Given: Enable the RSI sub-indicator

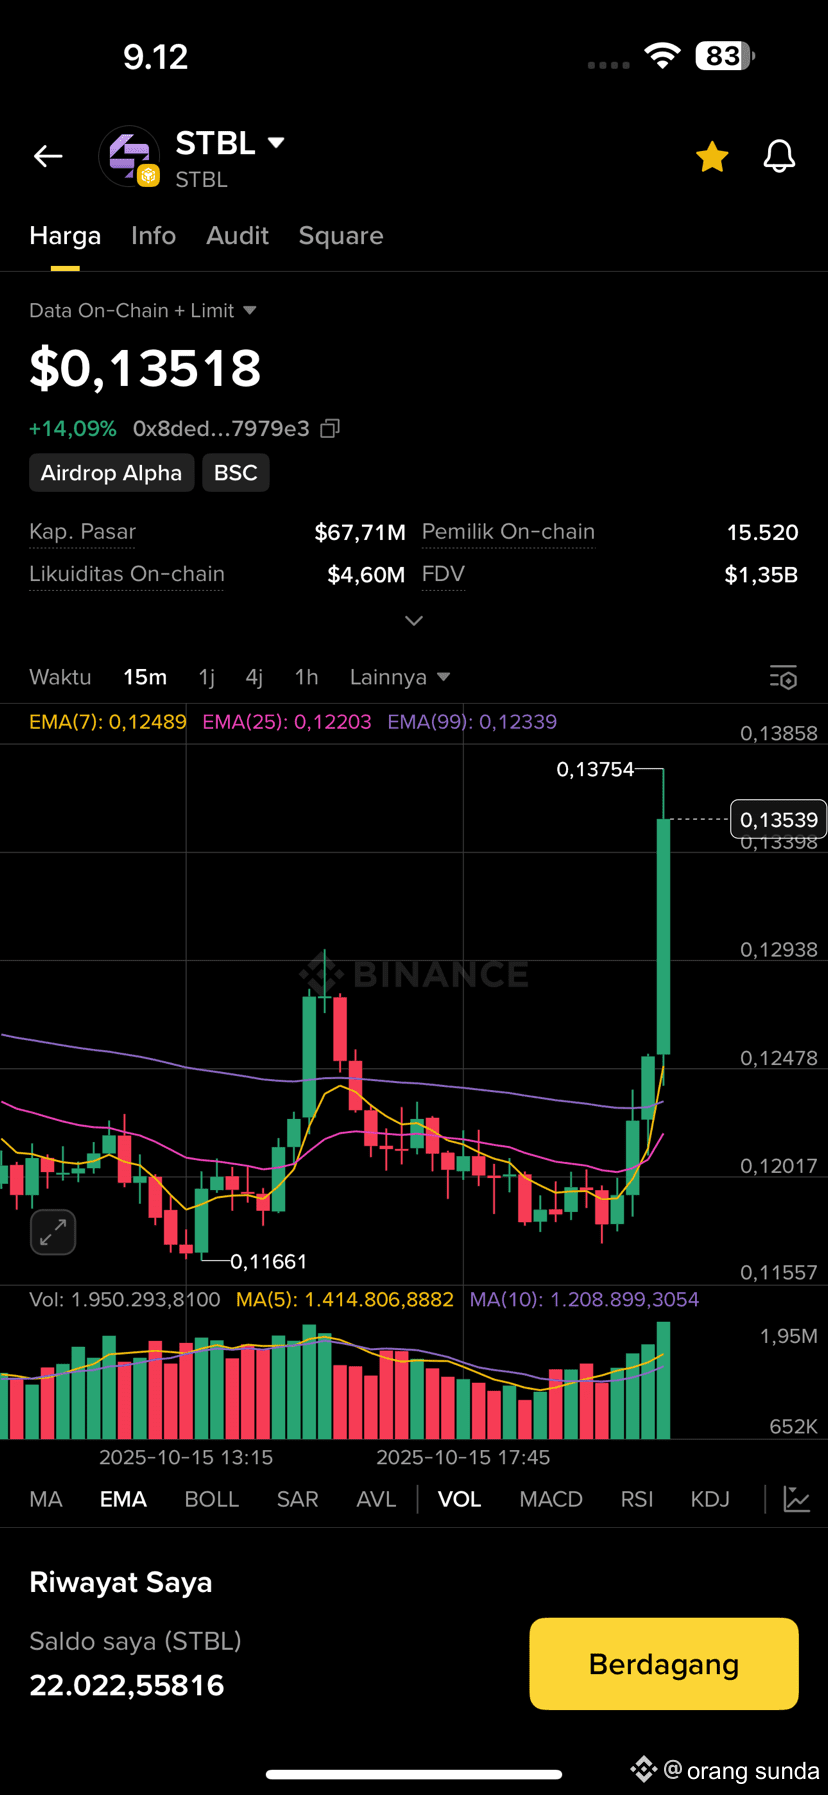Looking at the screenshot, I should [637, 1499].
